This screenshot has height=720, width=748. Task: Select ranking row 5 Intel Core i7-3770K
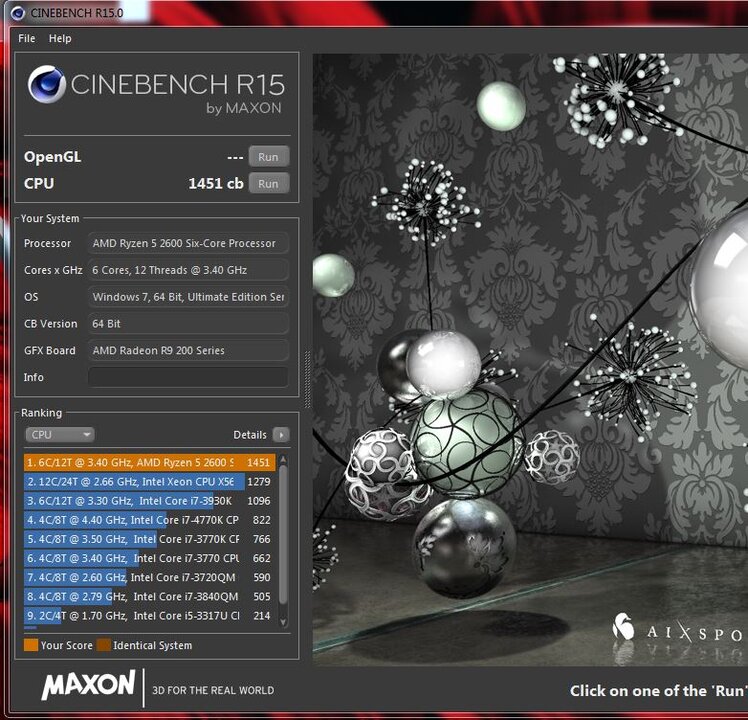pyautogui.click(x=150, y=539)
